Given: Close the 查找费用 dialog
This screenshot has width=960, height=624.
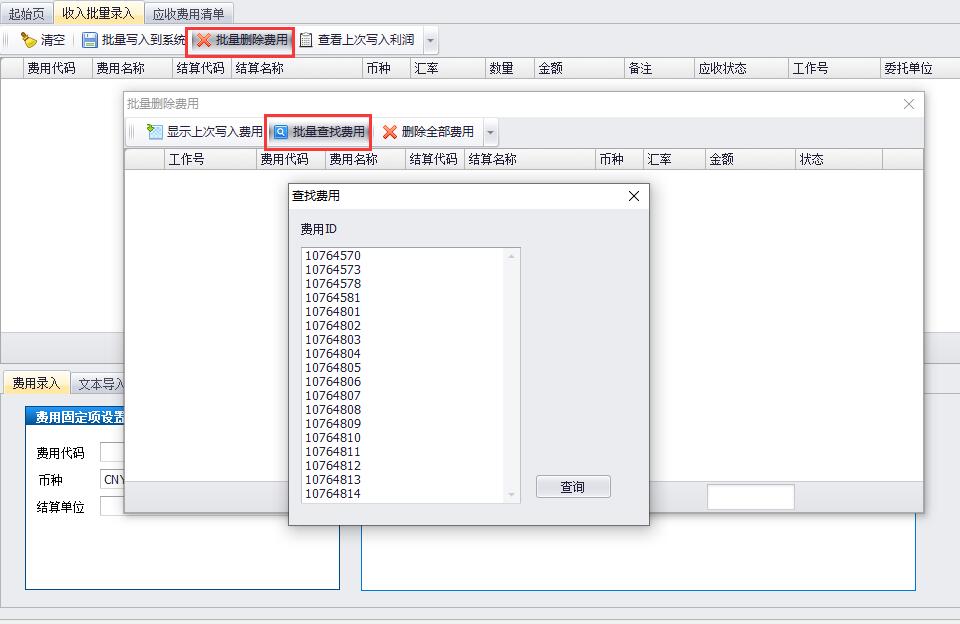Looking at the screenshot, I should click(x=634, y=196).
